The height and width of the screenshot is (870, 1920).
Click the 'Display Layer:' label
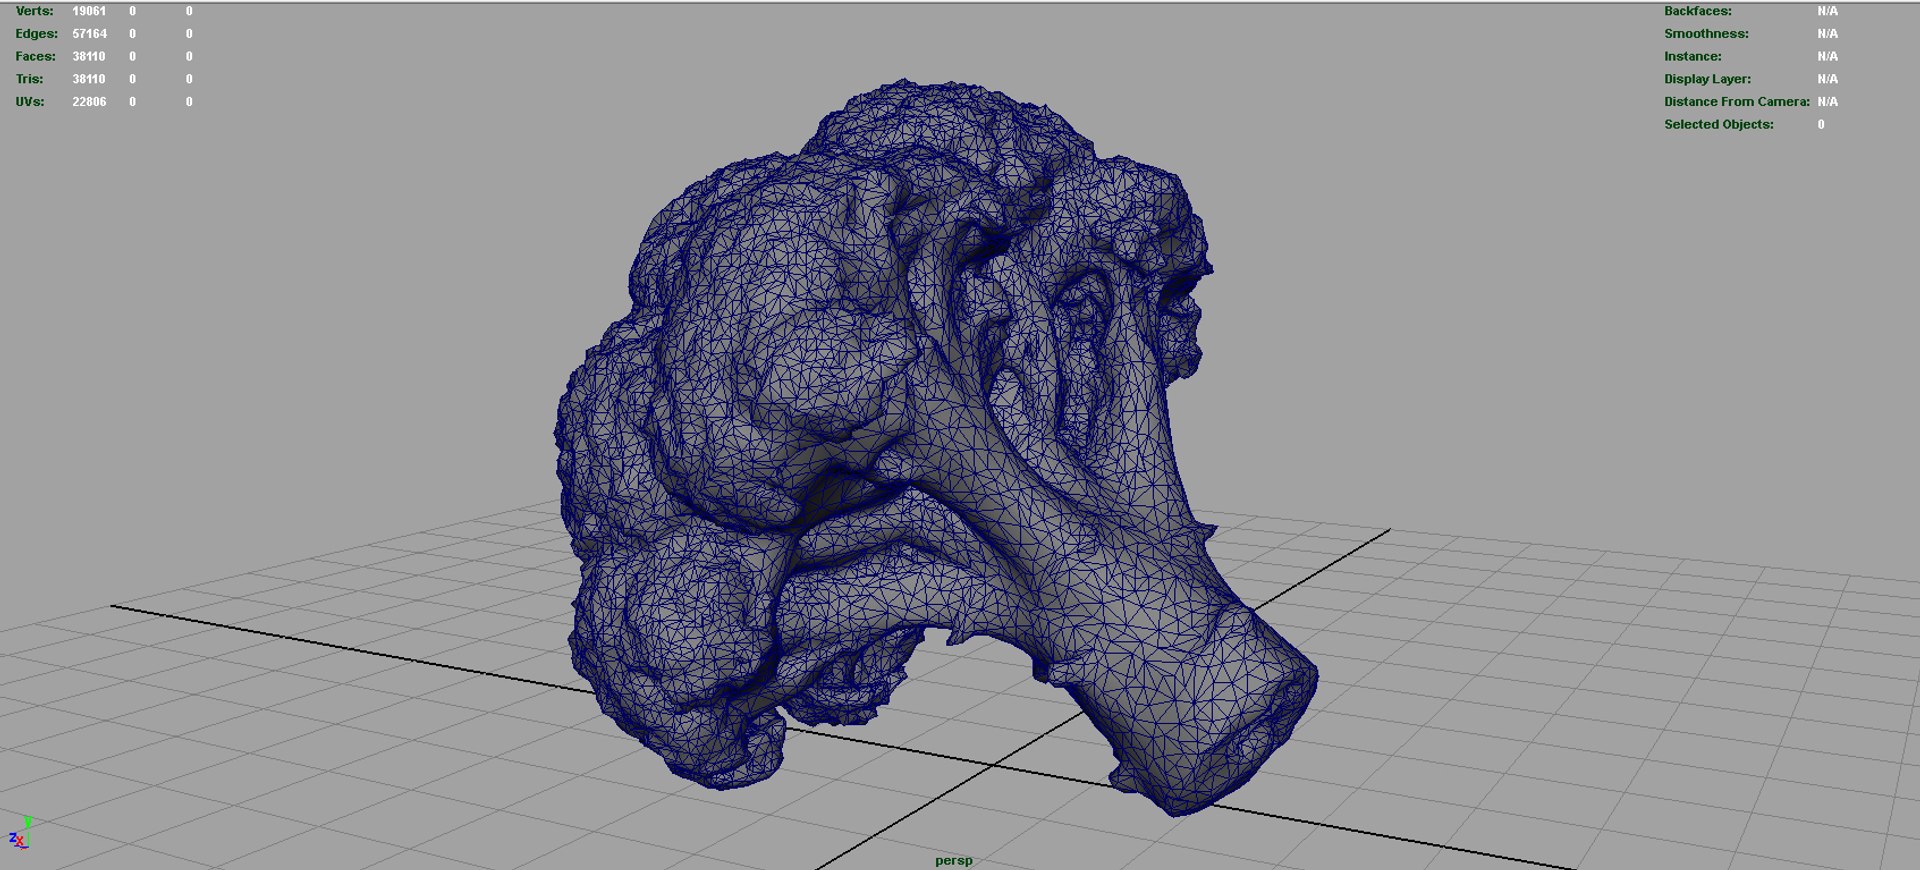(x=1707, y=79)
